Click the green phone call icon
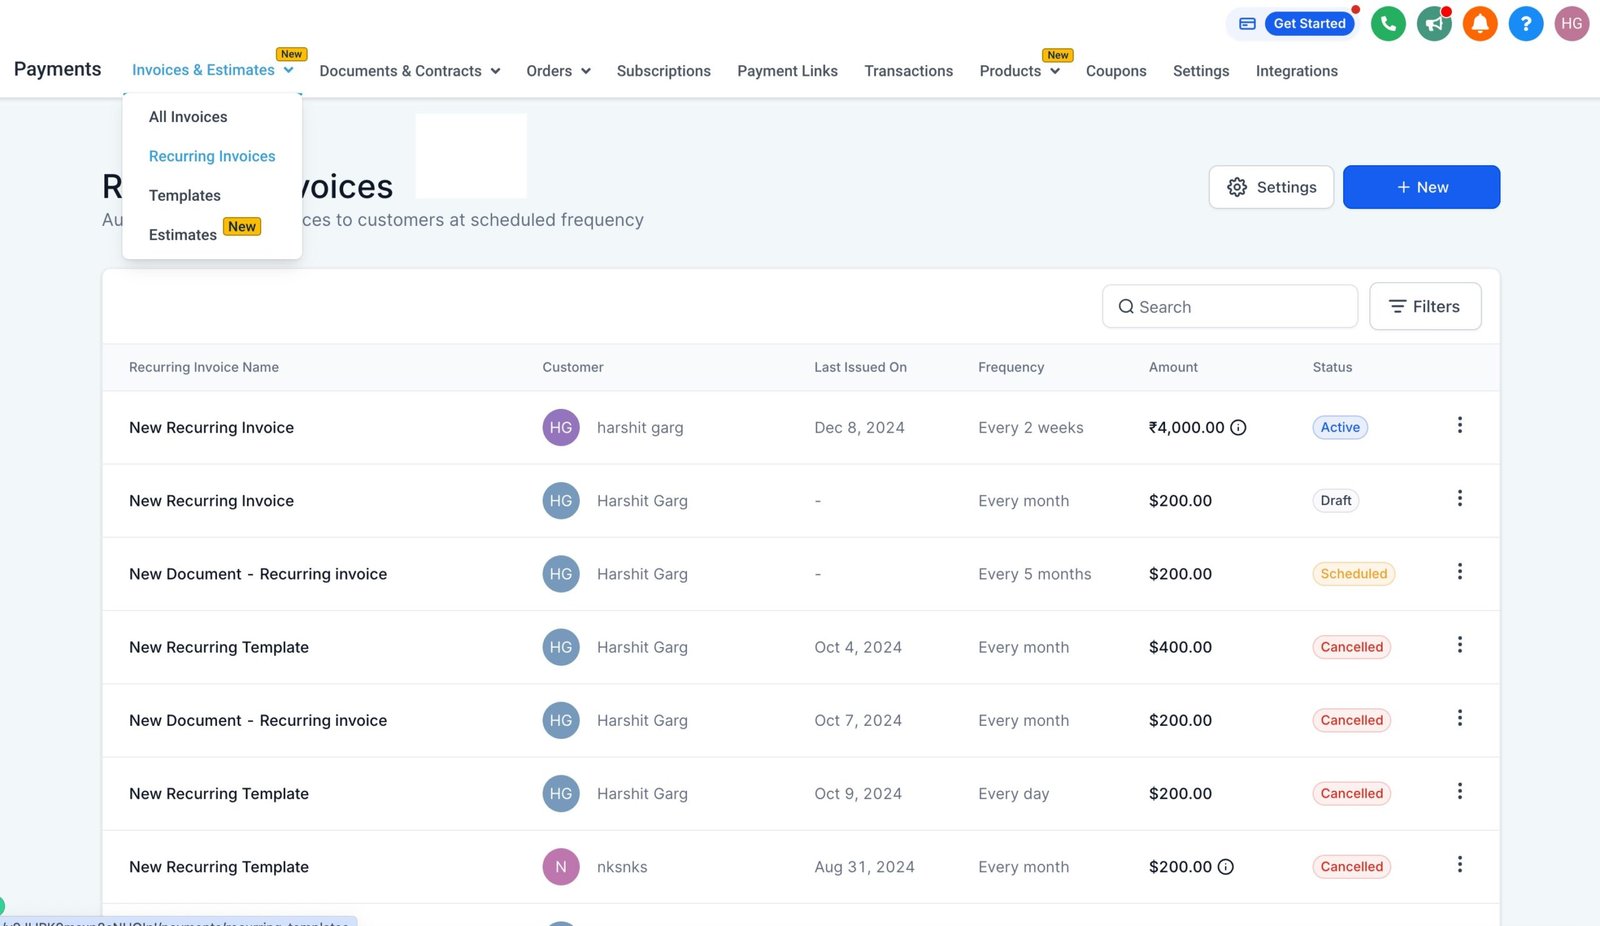The image size is (1600, 926). click(1388, 23)
